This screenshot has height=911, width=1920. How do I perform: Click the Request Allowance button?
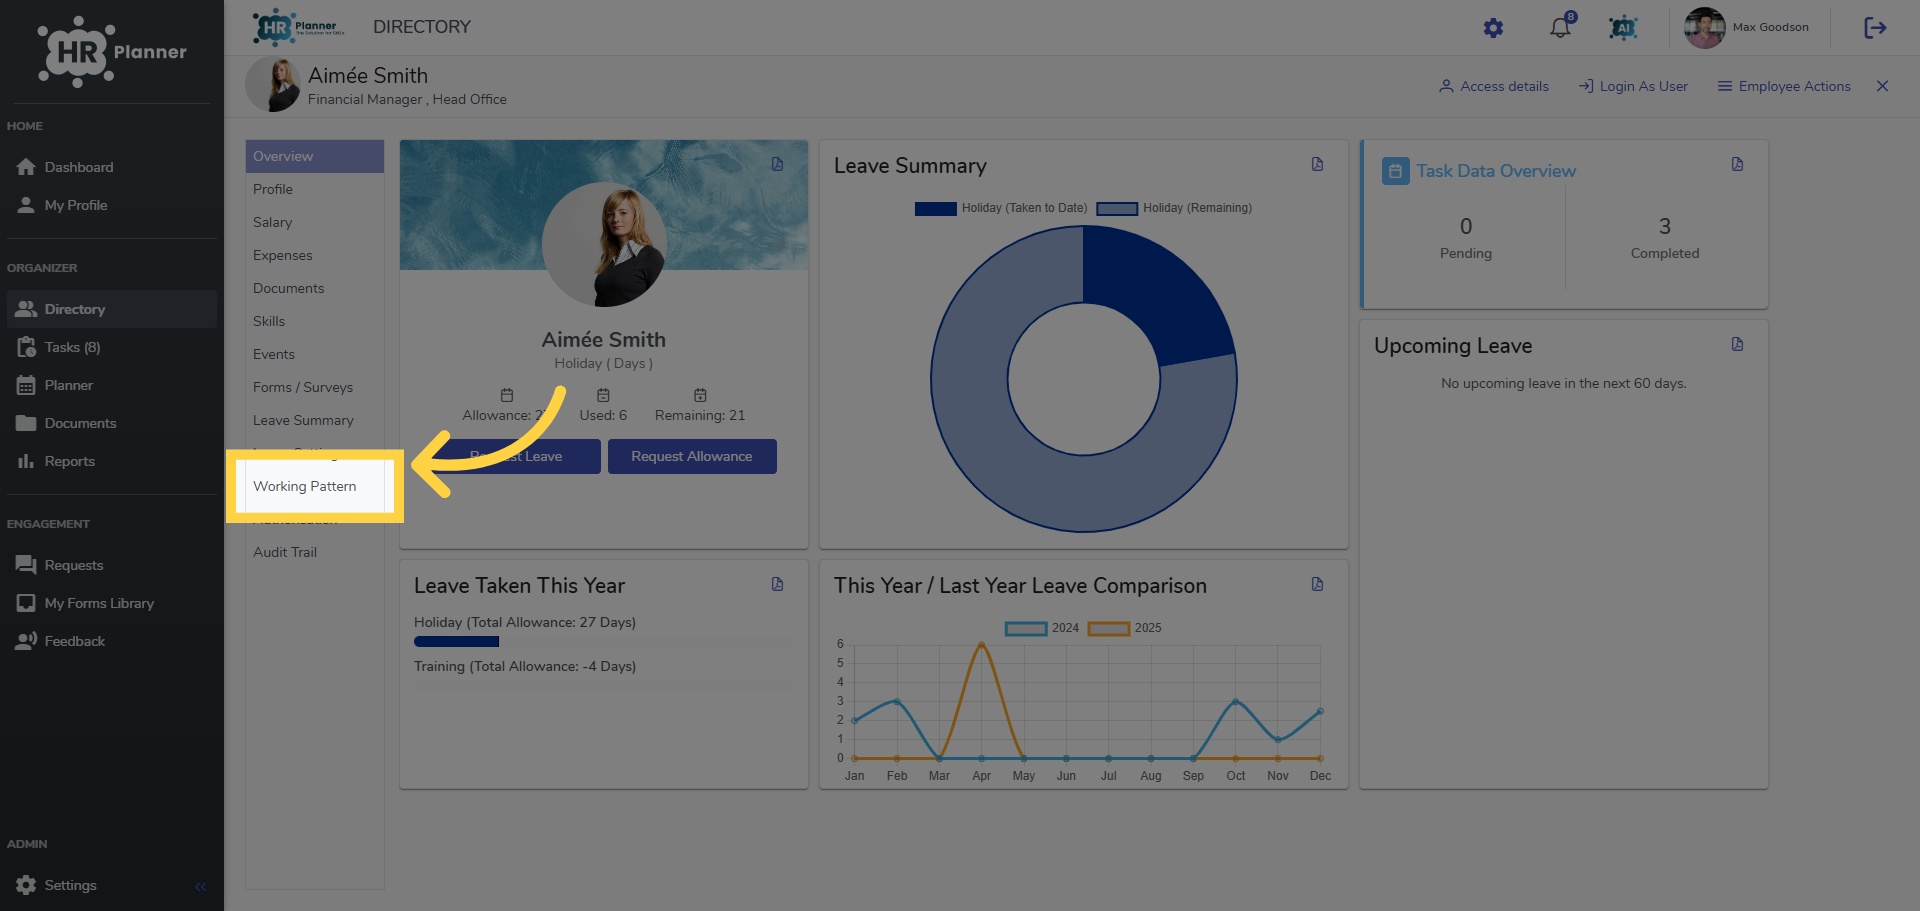[x=692, y=456]
